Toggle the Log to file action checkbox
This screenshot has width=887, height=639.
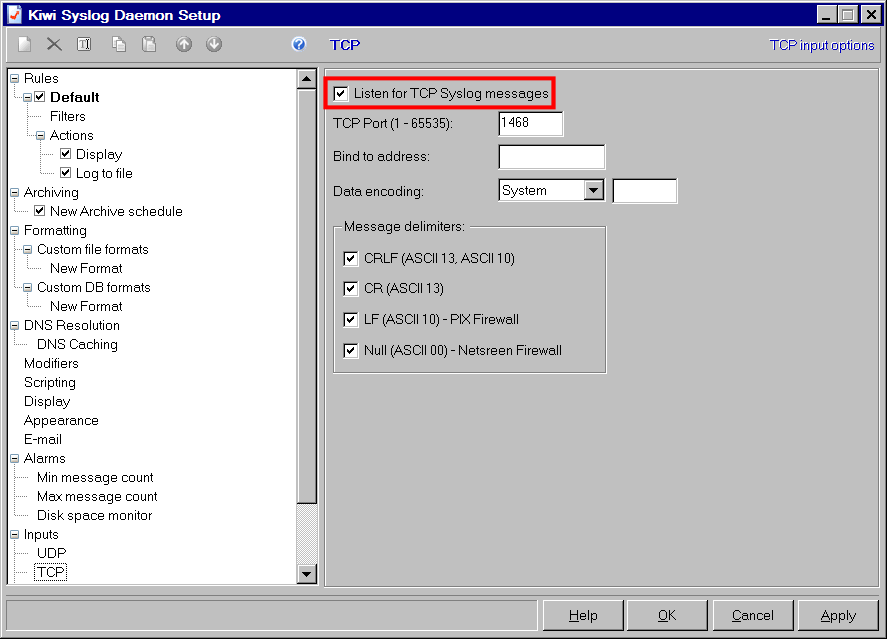tap(66, 172)
